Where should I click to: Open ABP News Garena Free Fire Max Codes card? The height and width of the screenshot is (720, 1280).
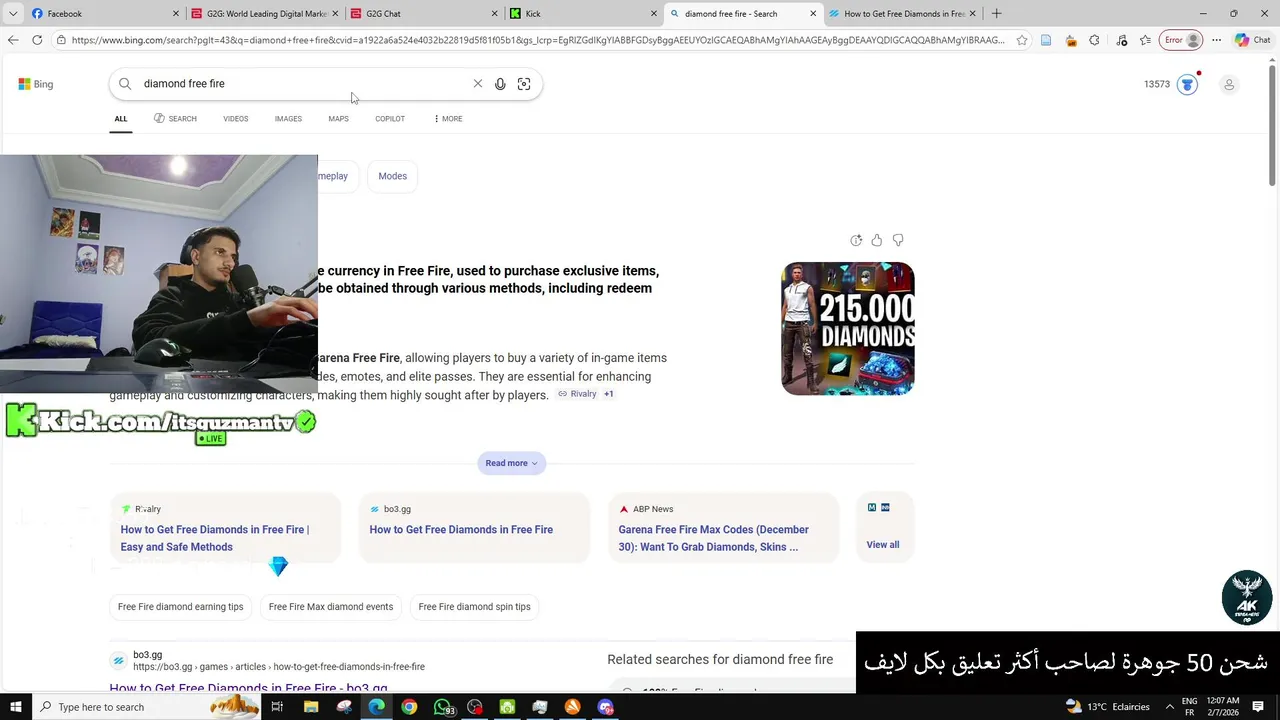pos(723,528)
